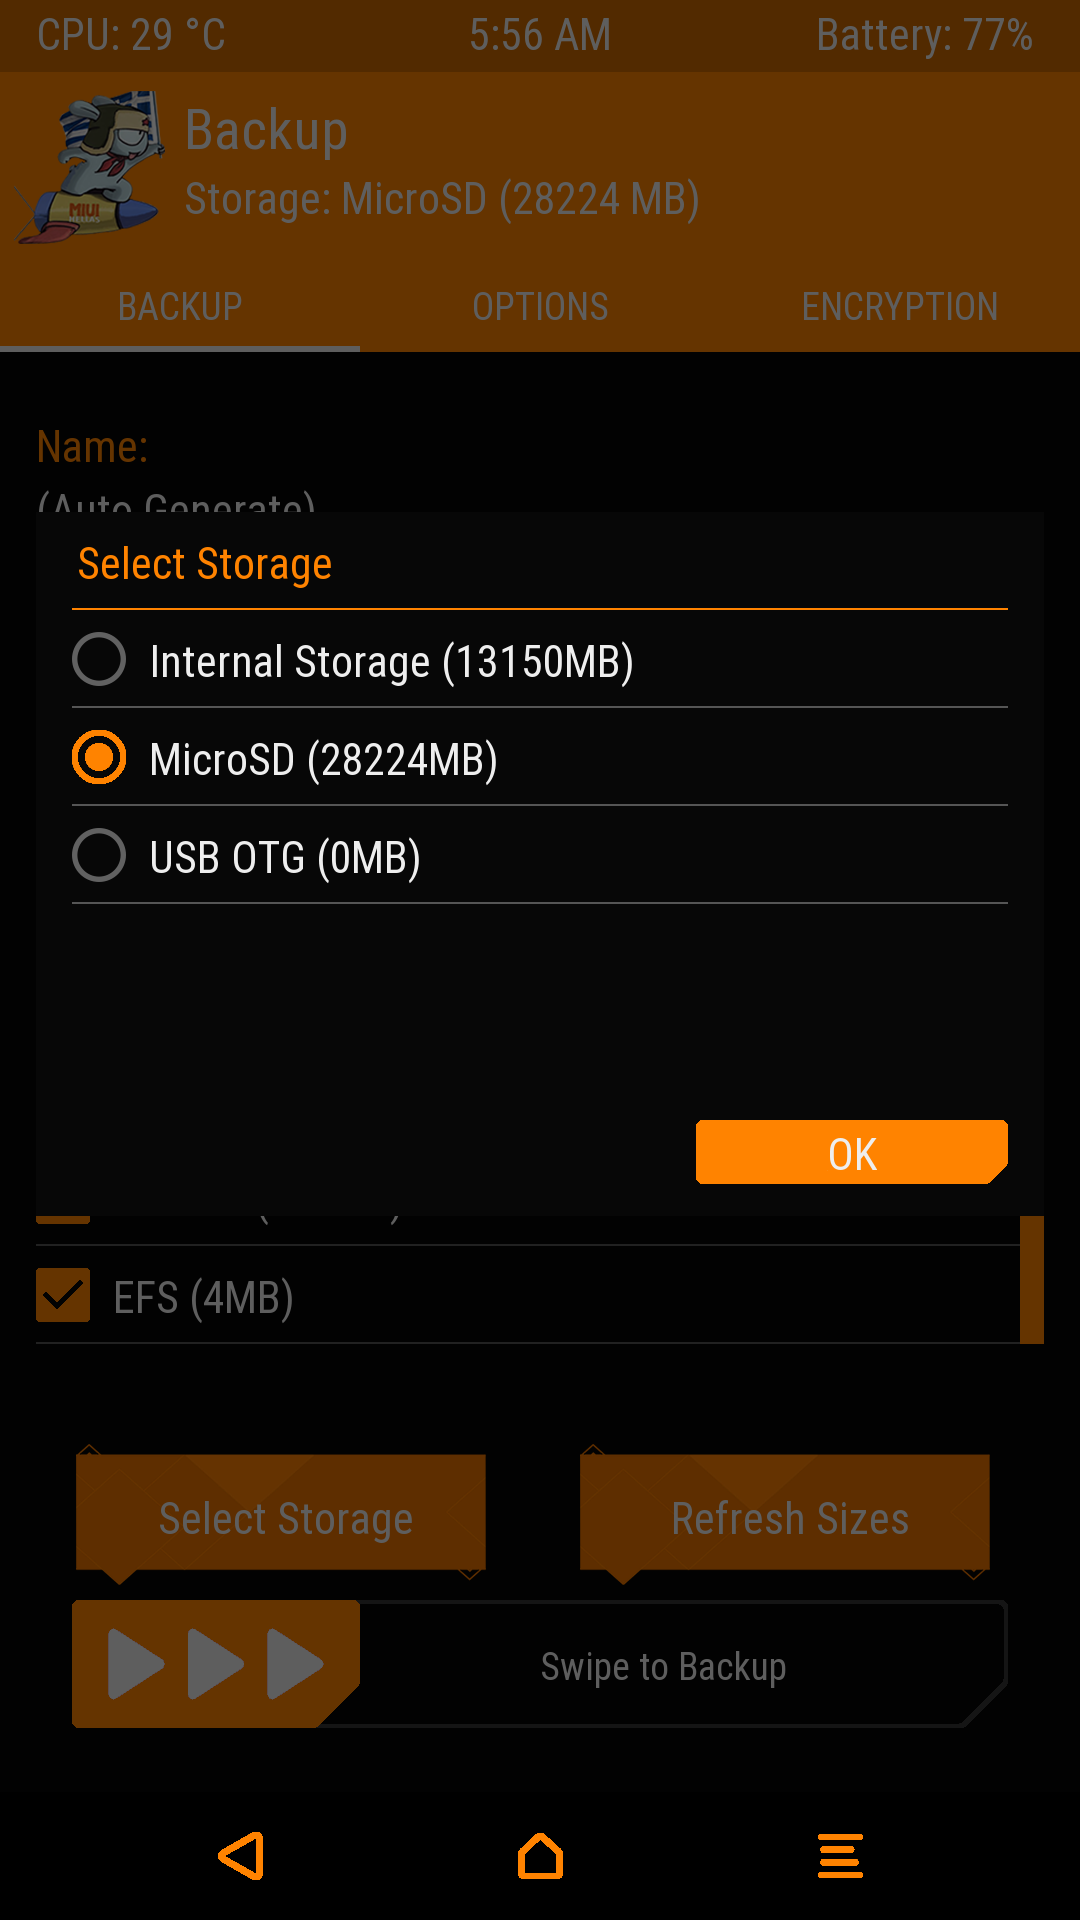Switch to the BACKUP tab
The height and width of the screenshot is (1920, 1080).
tap(180, 307)
